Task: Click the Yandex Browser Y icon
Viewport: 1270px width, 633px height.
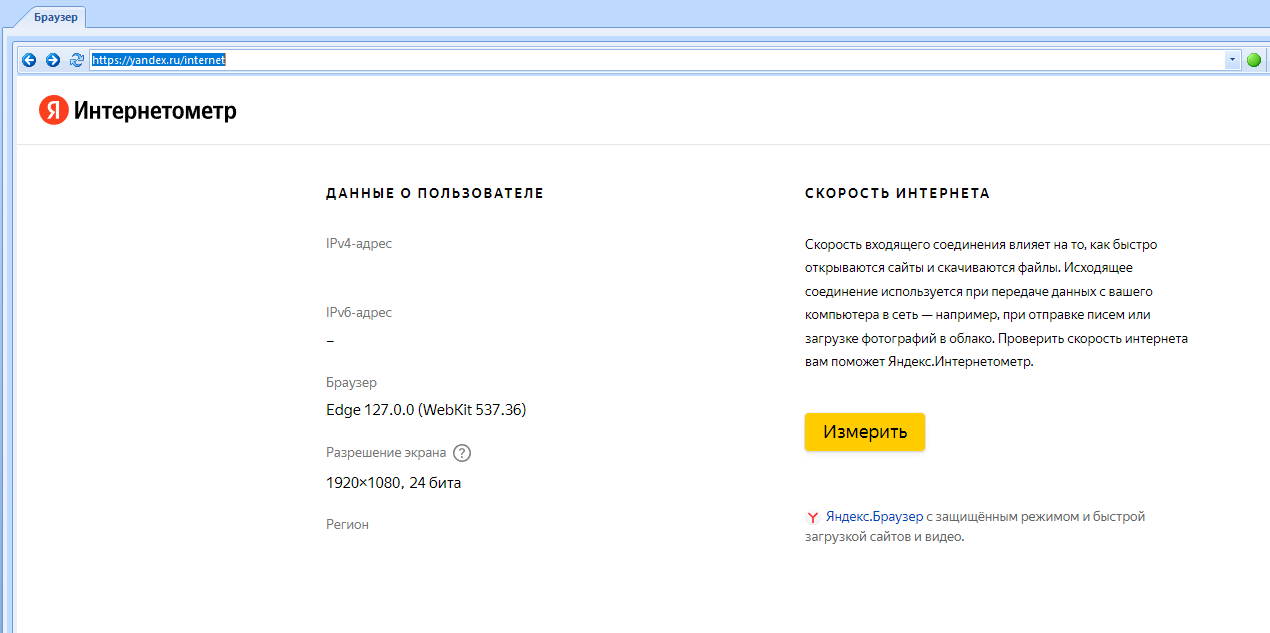Action: [813, 518]
